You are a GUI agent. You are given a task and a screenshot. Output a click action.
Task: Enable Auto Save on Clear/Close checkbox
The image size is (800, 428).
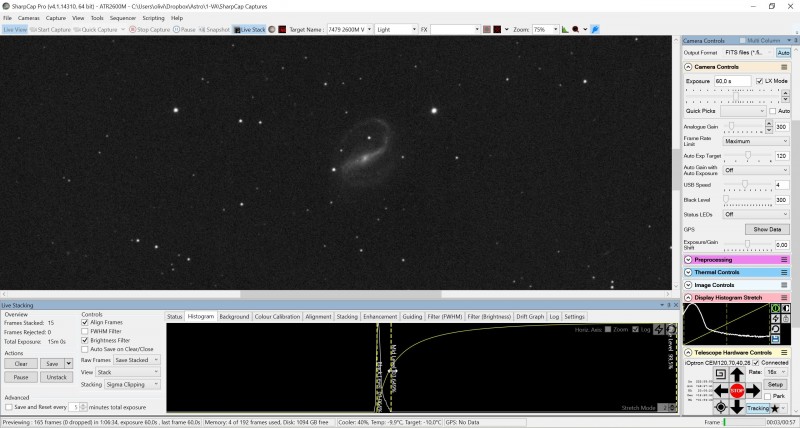point(85,349)
